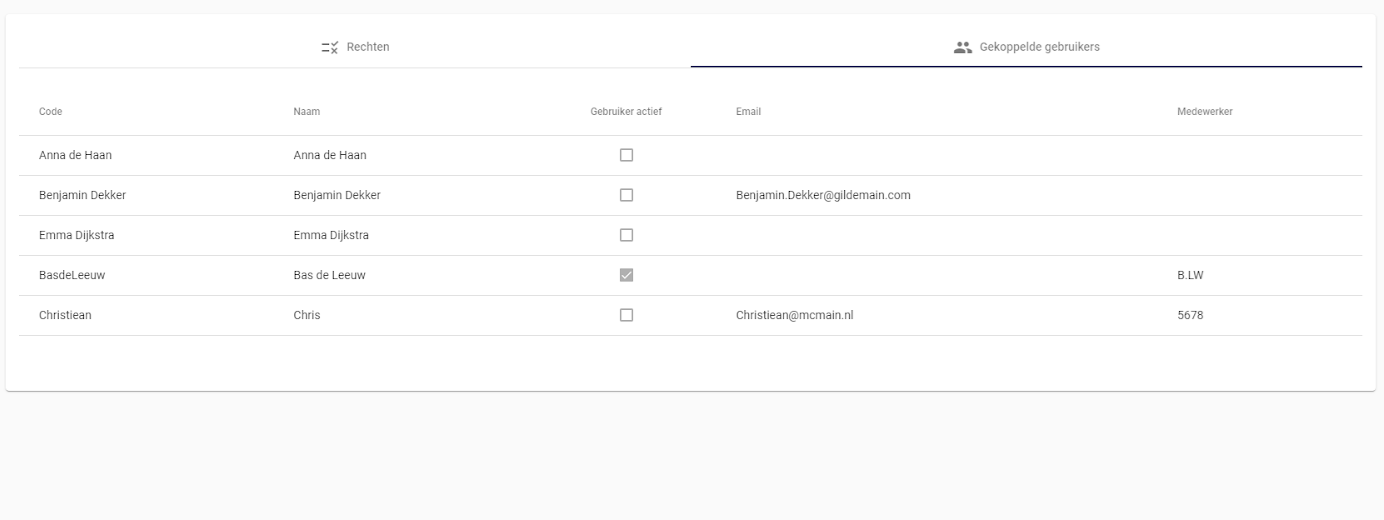This screenshot has height=520, width=1384.
Task: Click the Gebruiker actief column header
Action: pos(626,112)
